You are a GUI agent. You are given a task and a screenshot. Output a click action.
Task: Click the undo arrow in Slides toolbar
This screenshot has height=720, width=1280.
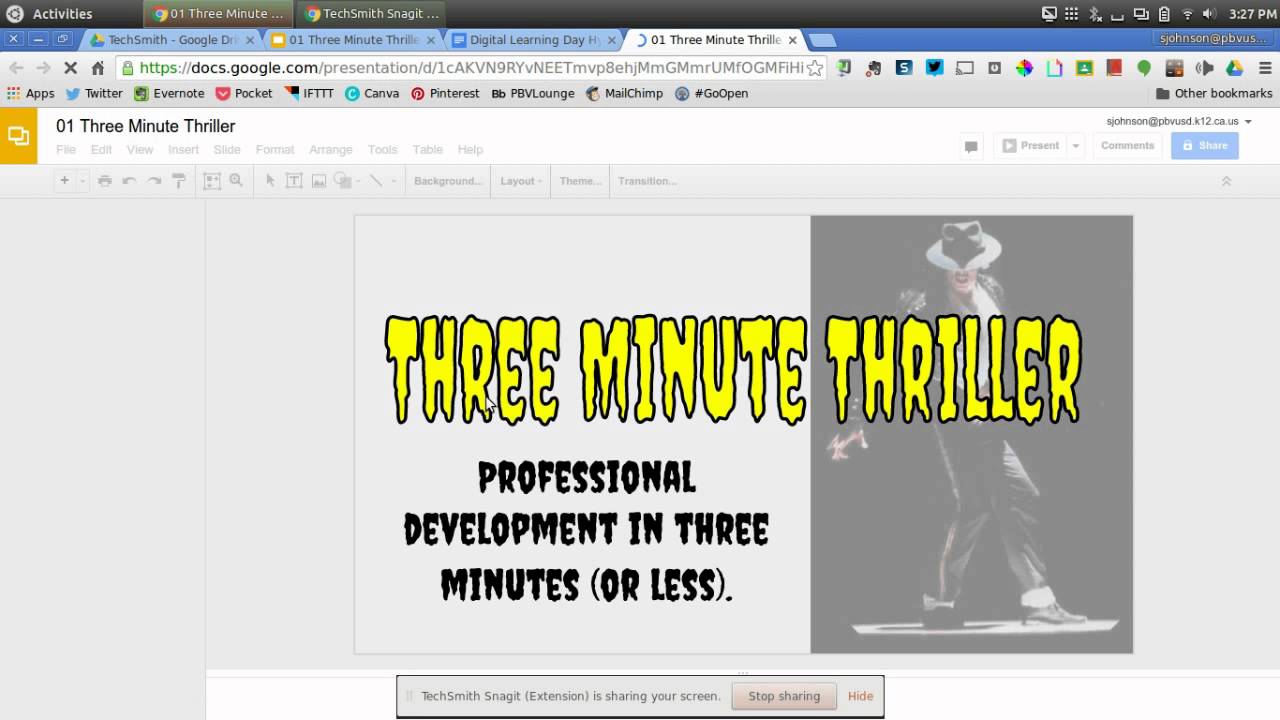coord(129,181)
